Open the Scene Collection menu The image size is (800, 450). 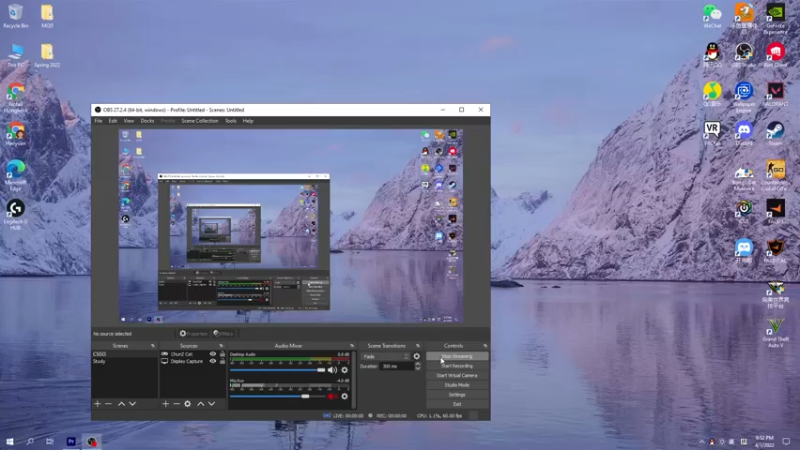pos(199,121)
